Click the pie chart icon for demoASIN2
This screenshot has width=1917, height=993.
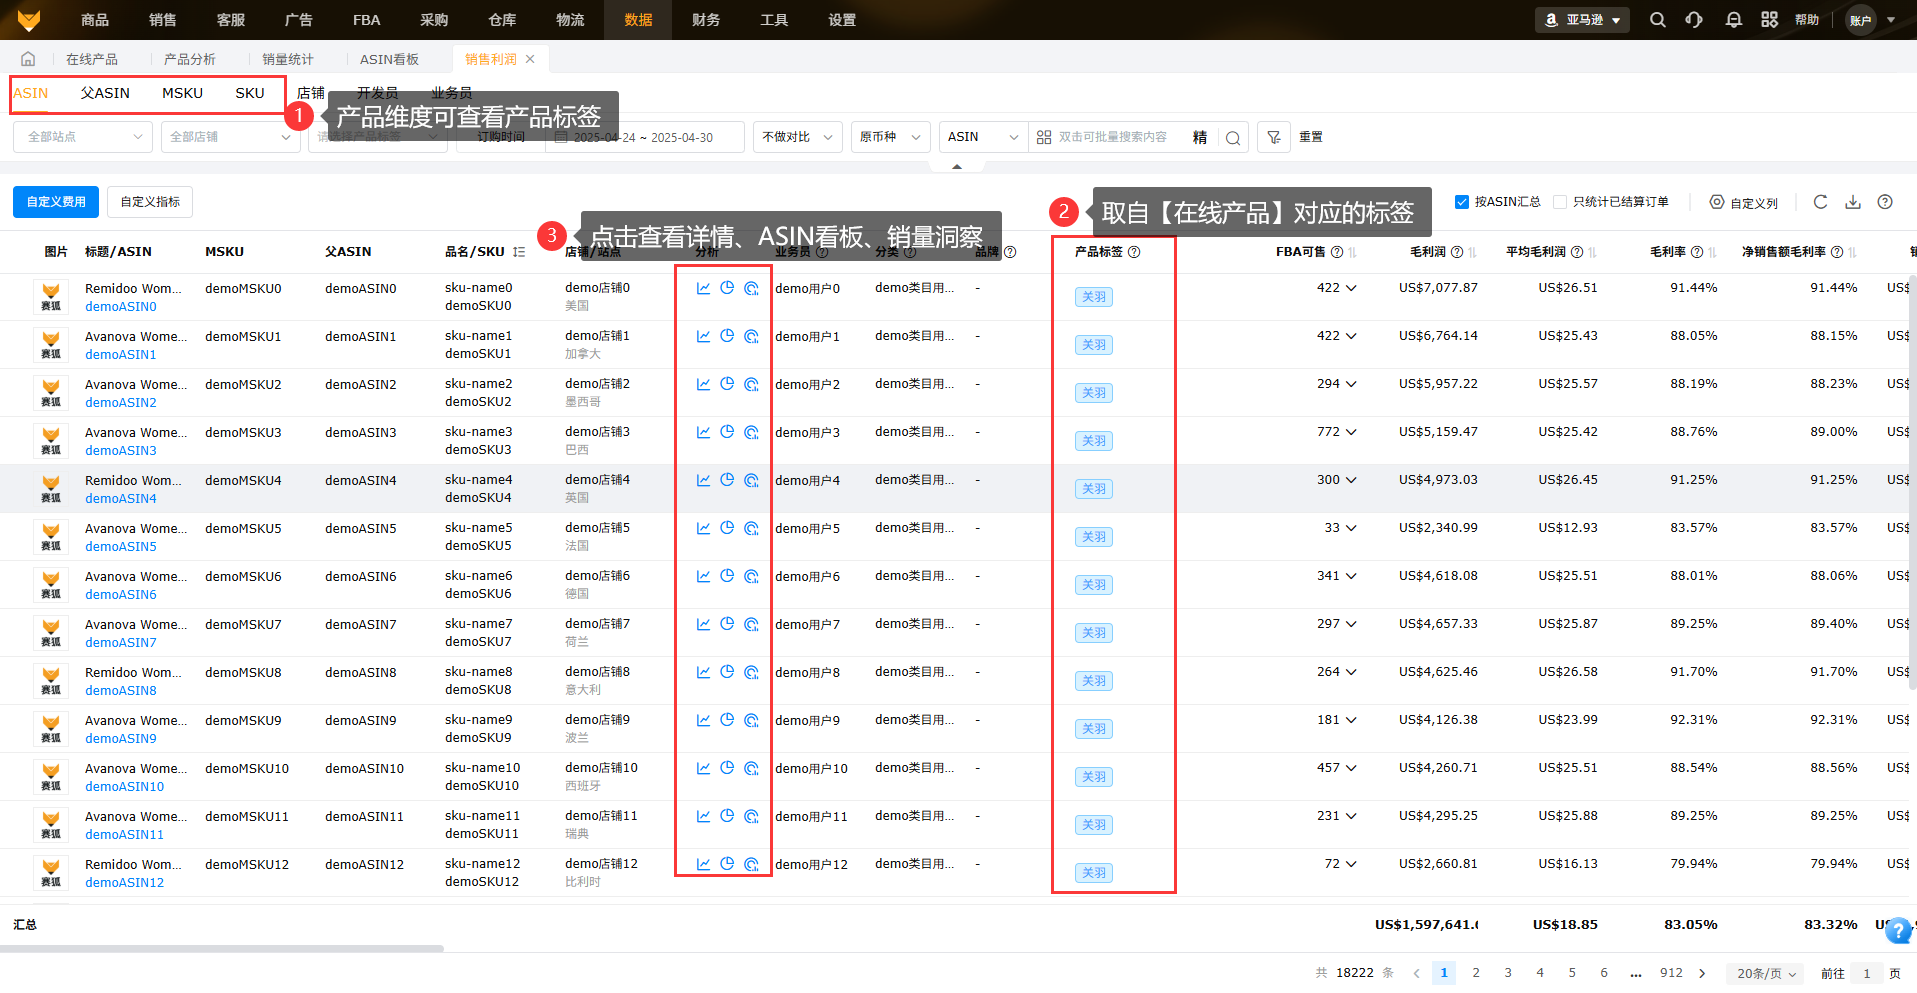coord(727,384)
